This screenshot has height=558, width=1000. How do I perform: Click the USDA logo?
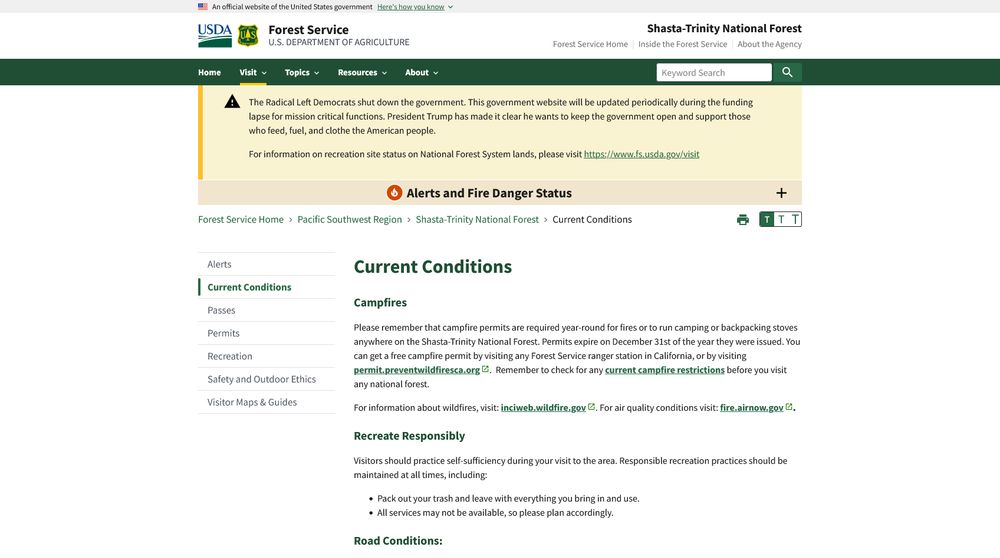click(x=215, y=36)
